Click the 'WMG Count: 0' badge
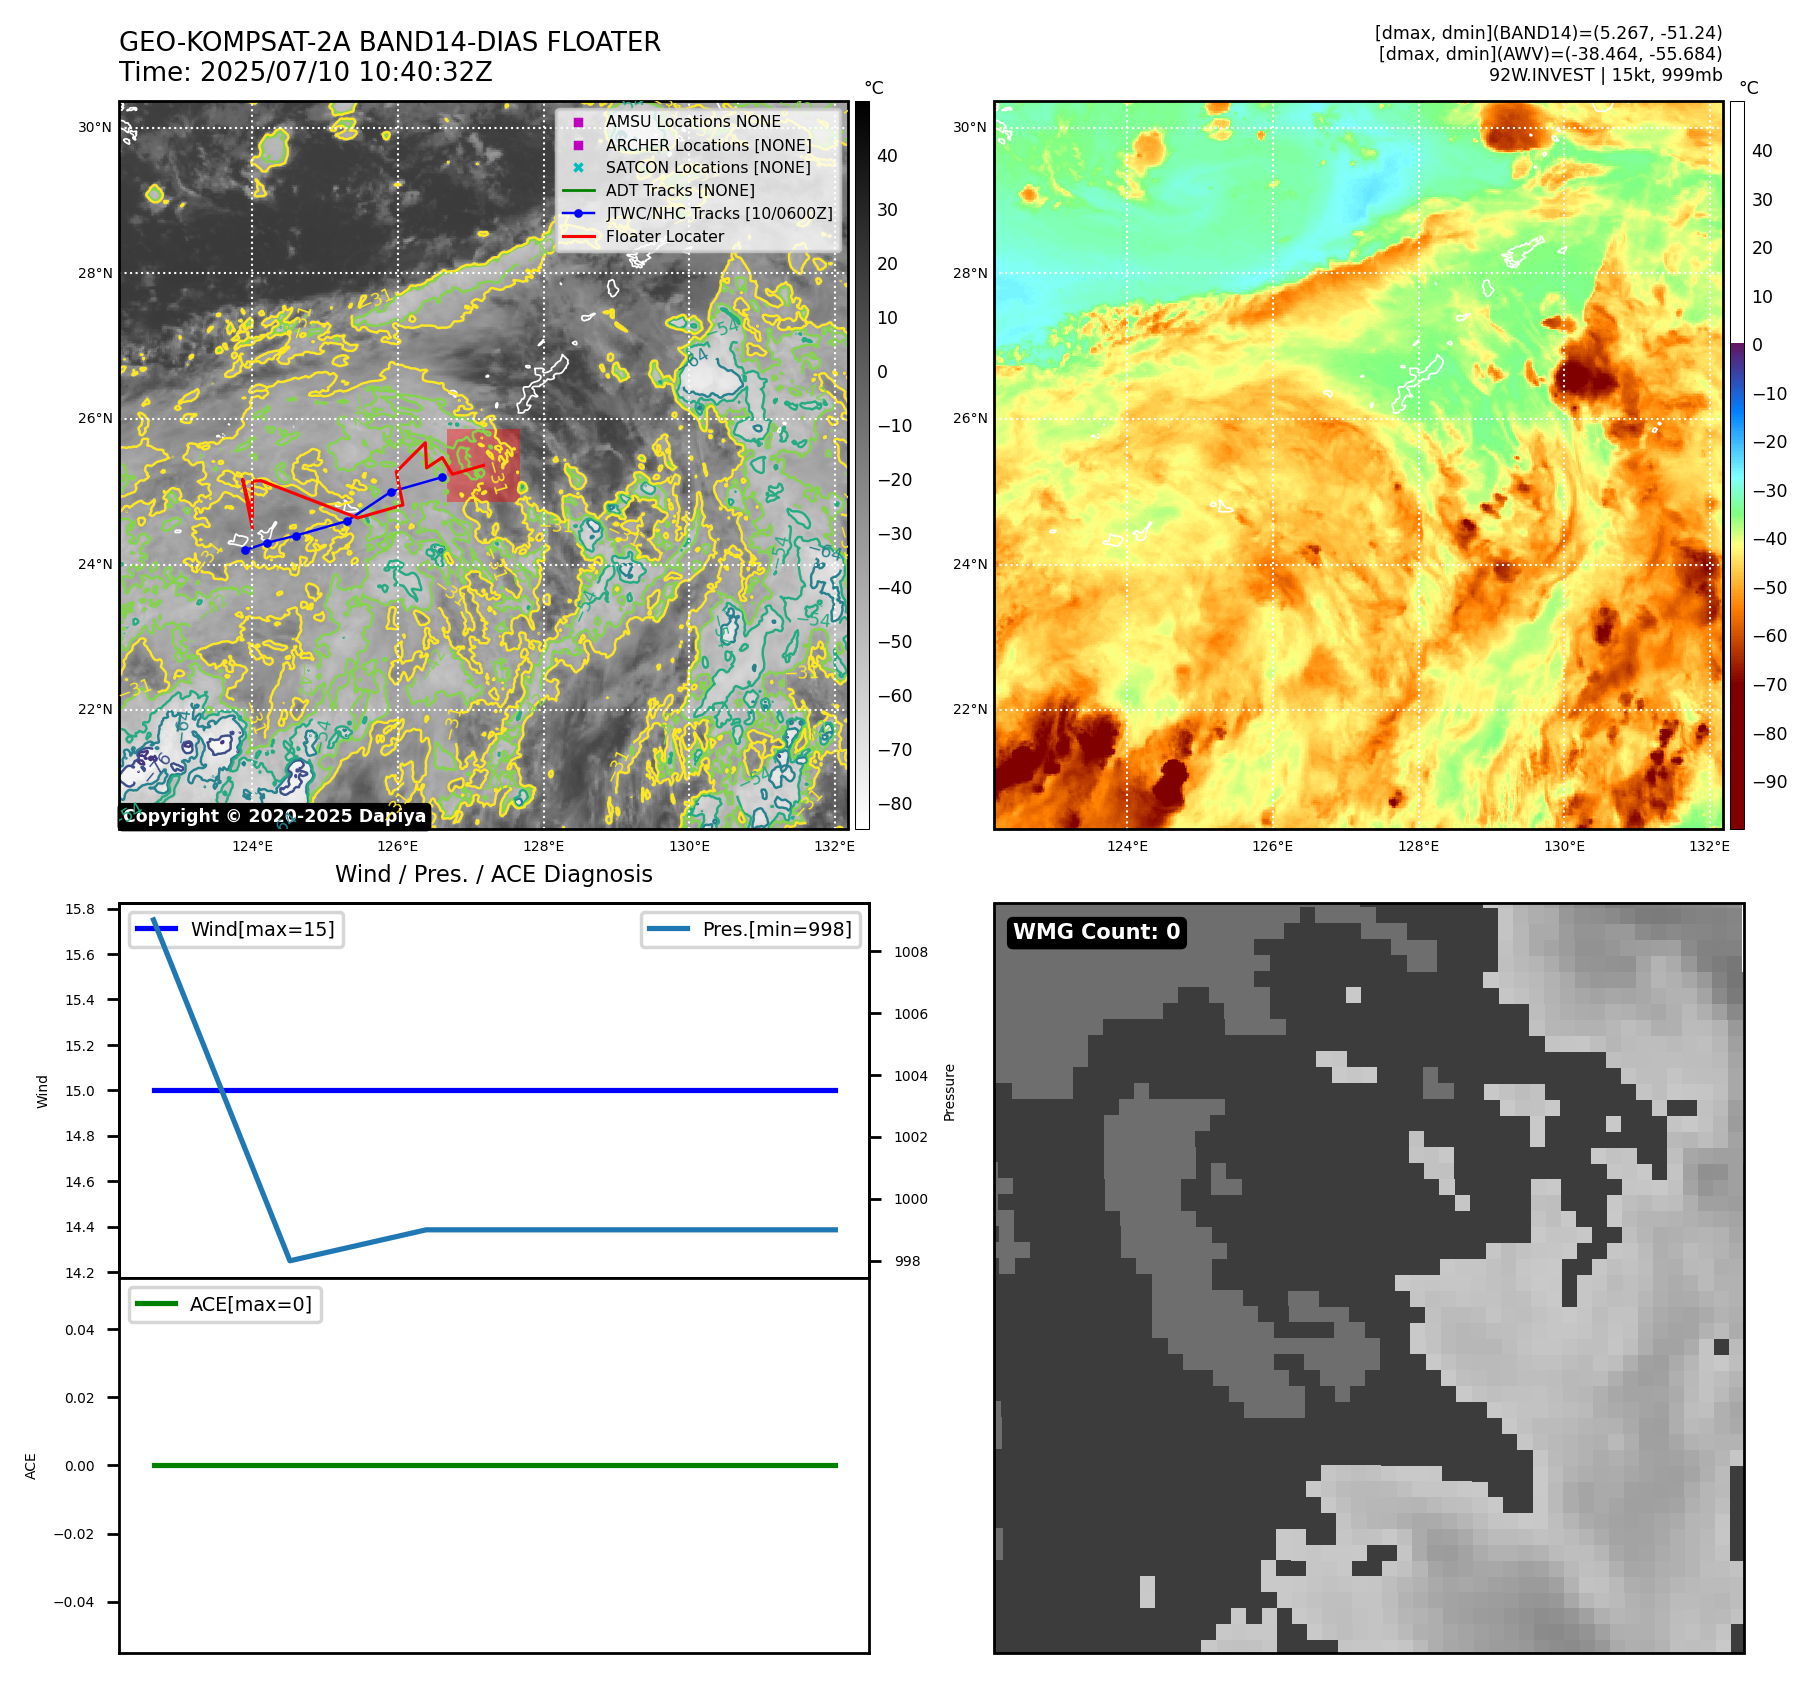The image size is (1813, 1690). tap(1097, 932)
